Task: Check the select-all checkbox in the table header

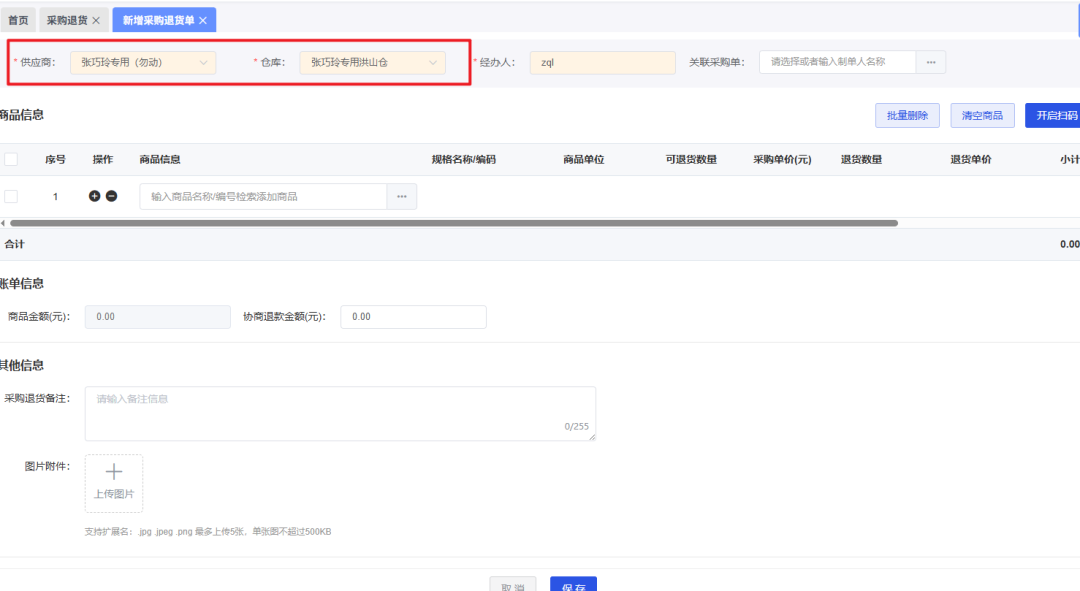Action: click(13, 158)
